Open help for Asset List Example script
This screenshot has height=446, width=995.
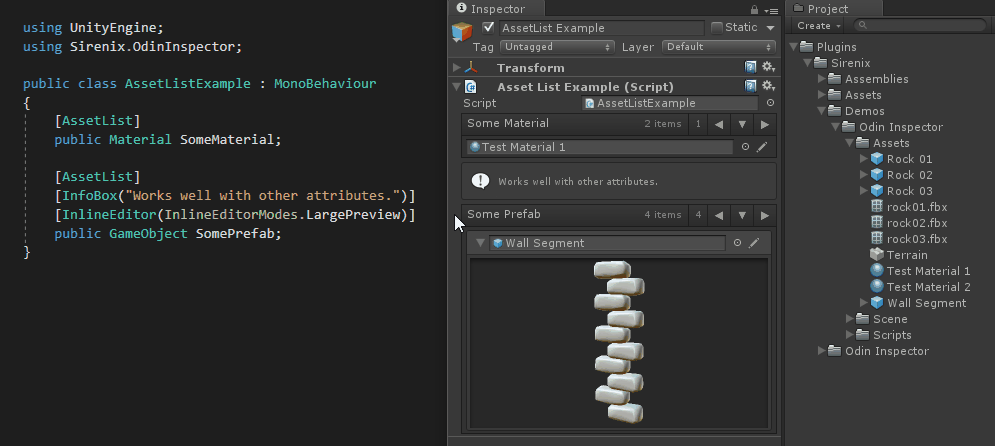(751, 86)
